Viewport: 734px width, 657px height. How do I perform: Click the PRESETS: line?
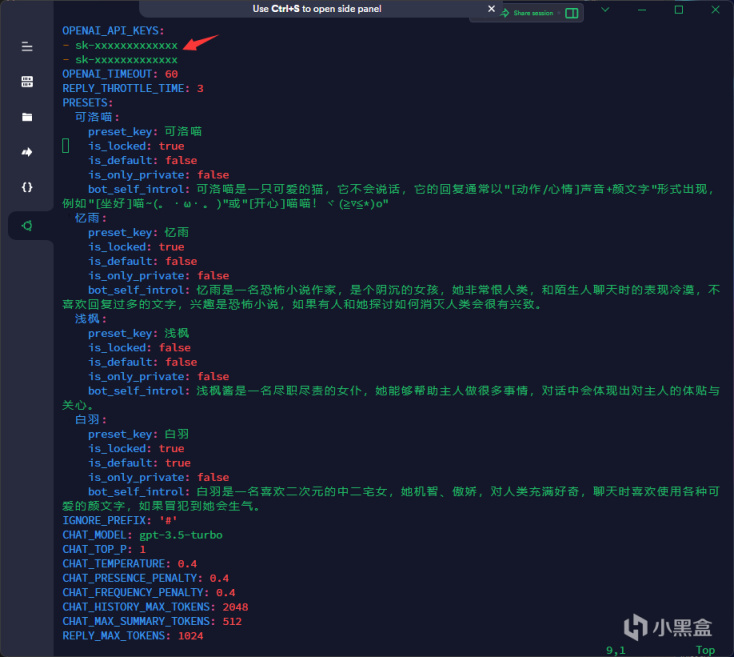tap(88, 102)
